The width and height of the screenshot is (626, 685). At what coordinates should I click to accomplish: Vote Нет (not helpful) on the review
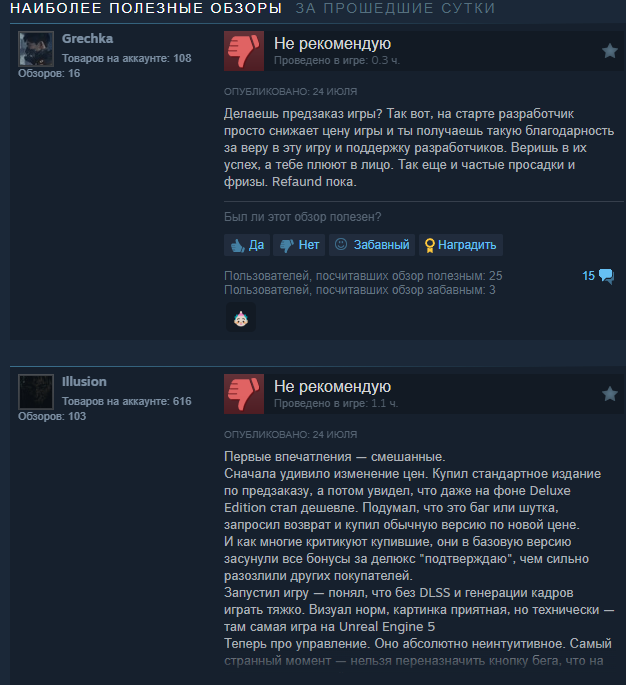(299, 245)
